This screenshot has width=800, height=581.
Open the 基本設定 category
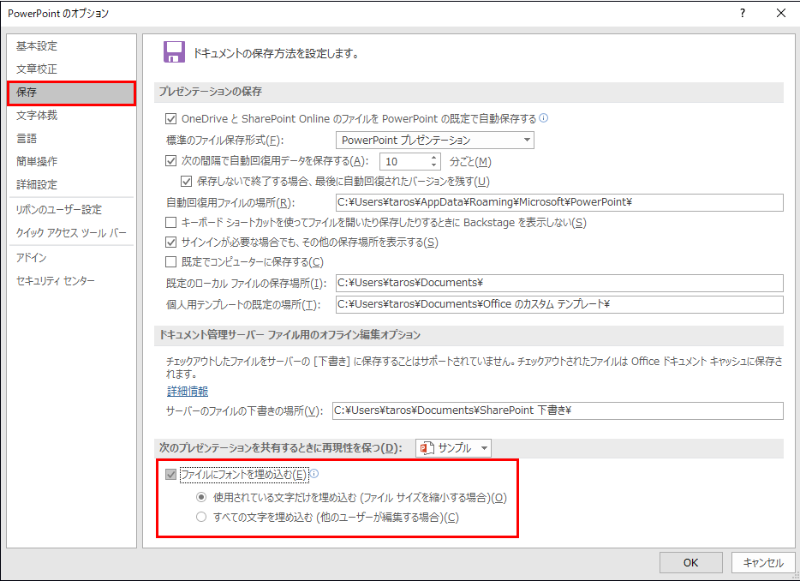click(x=37, y=46)
